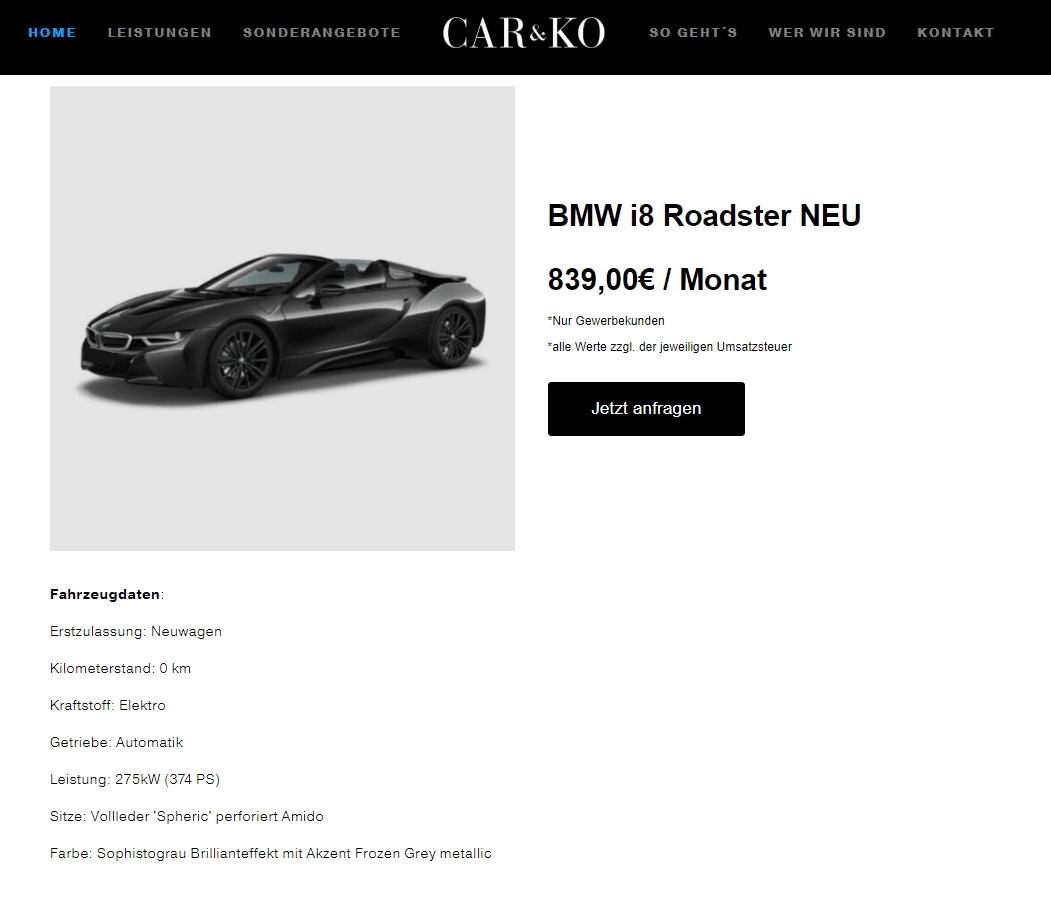Open the LEISTUNGEN navigation link
Screen dimensions: 1051x902
[160, 33]
